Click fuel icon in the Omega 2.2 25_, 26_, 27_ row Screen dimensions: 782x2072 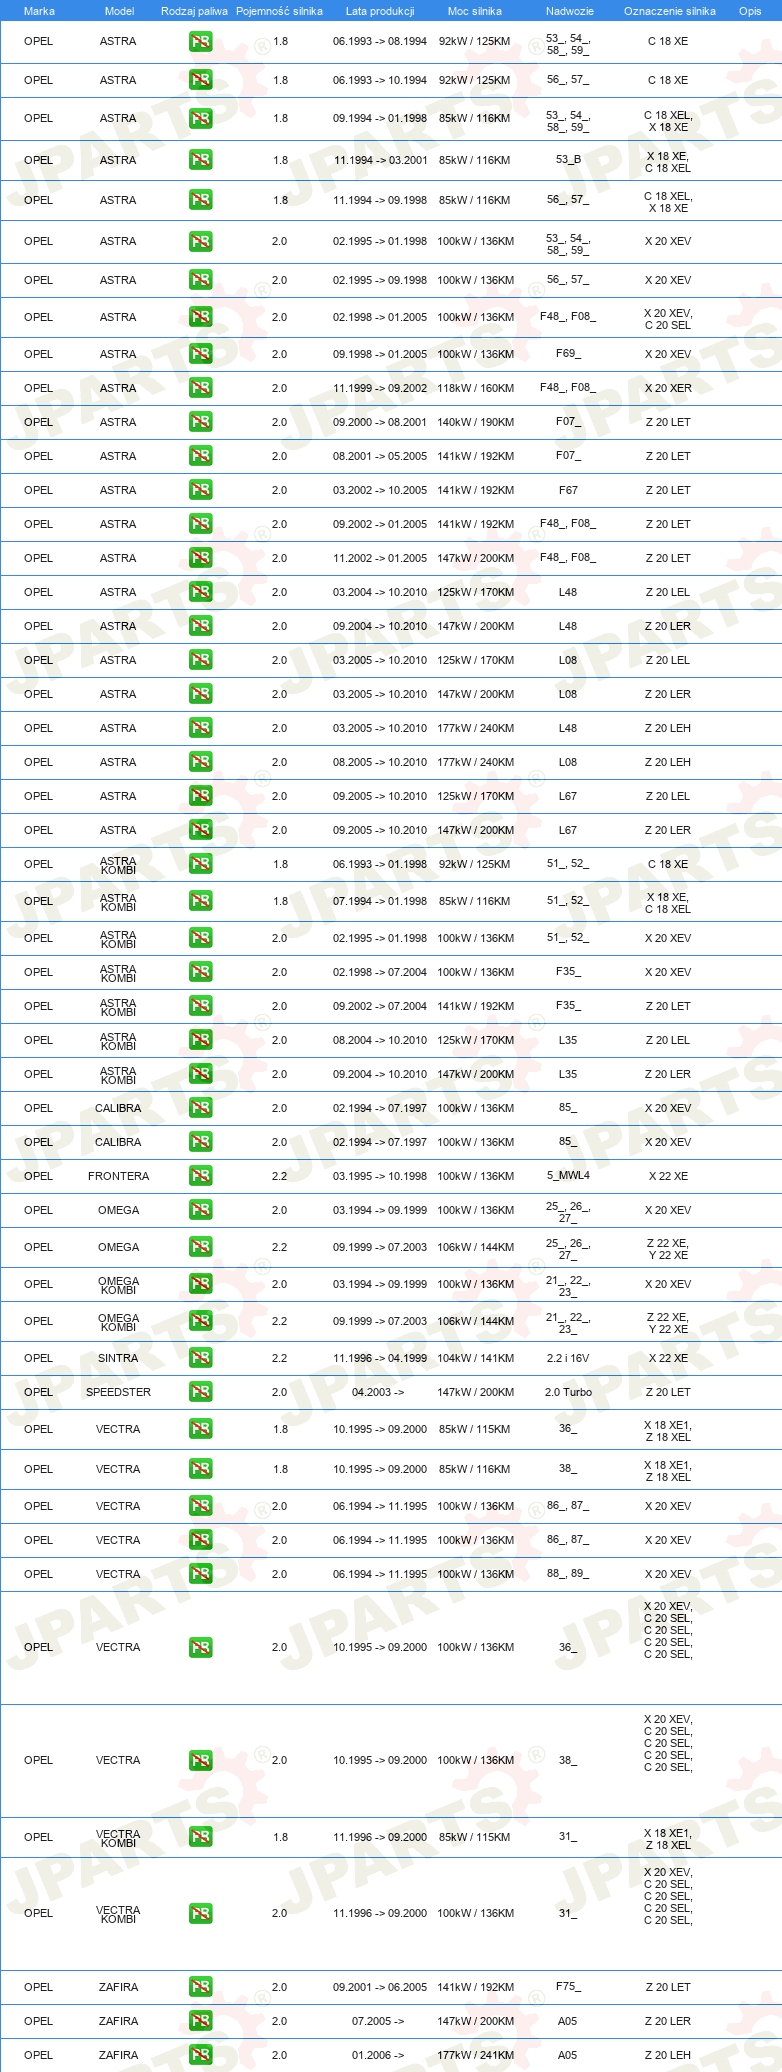click(200, 1247)
